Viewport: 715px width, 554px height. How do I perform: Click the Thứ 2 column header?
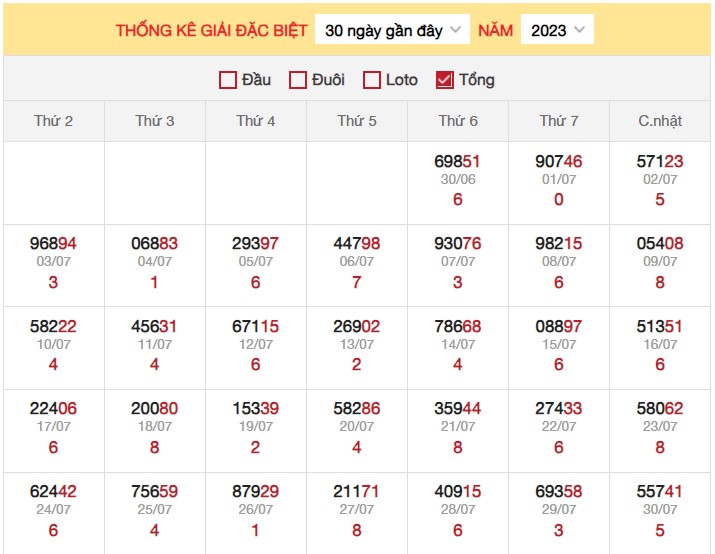(x=54, y=121)
